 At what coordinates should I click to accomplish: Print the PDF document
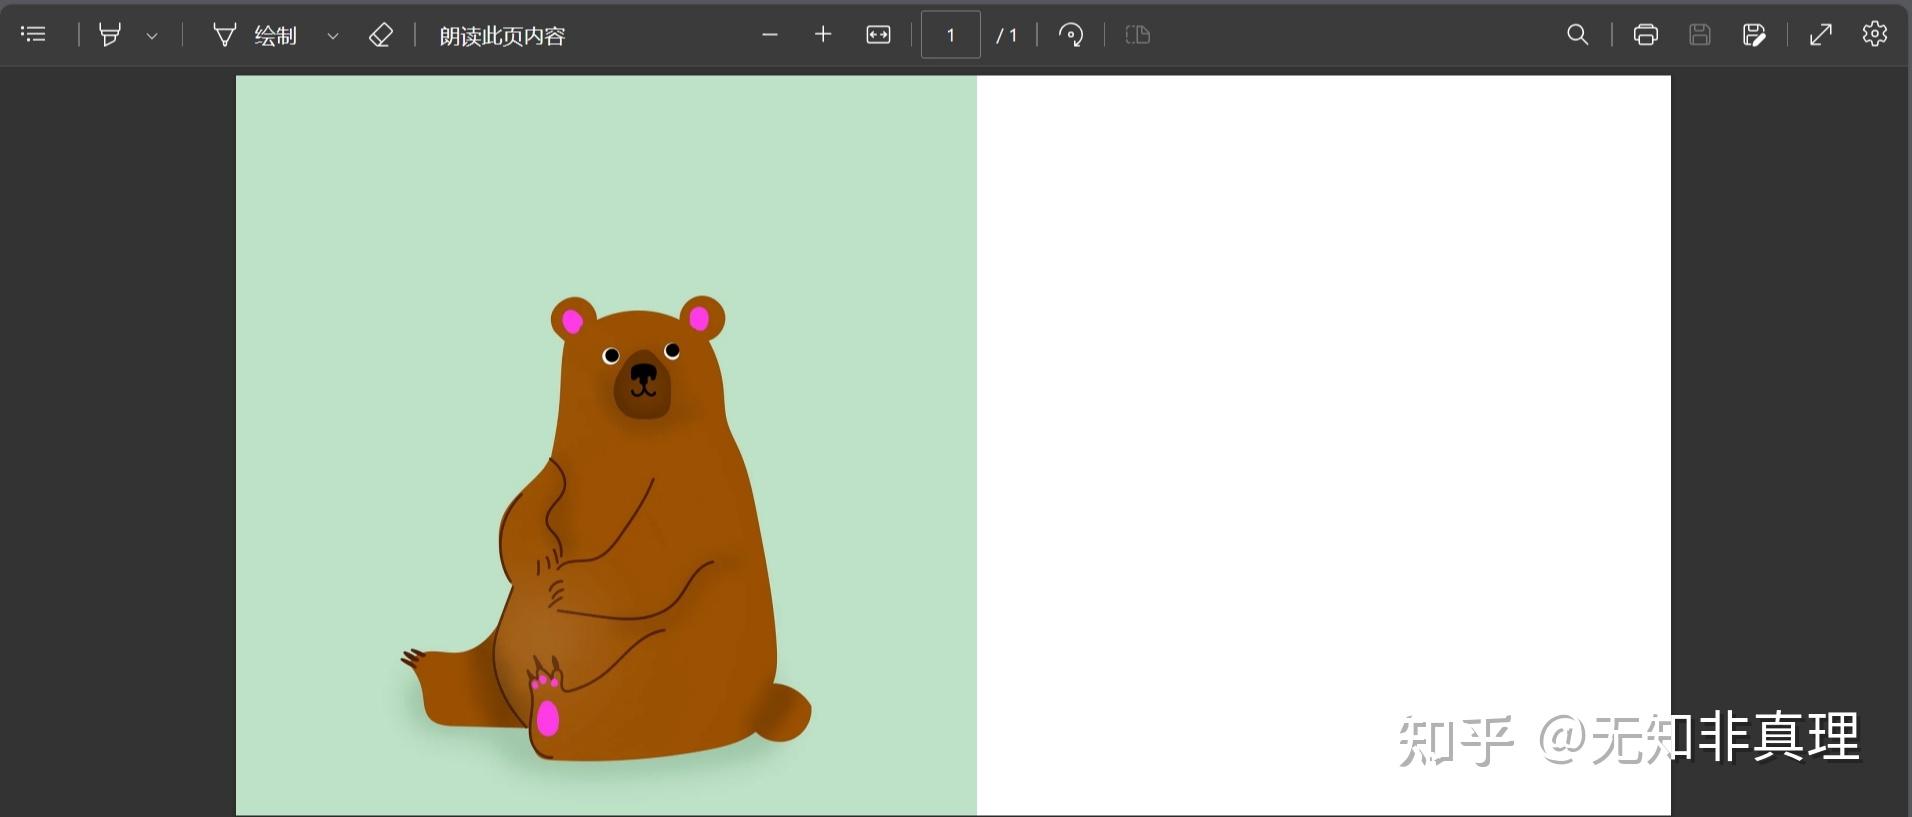coord(1645,35)
